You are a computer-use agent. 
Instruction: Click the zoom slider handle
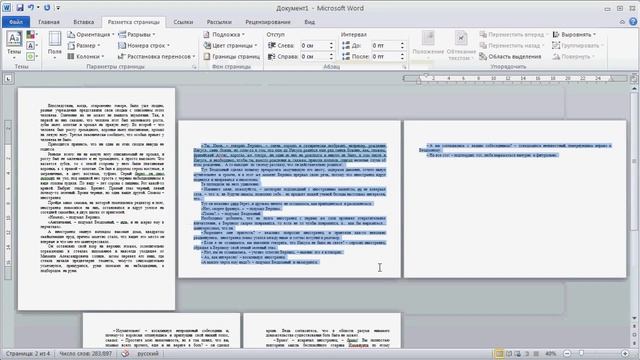(582, 353)
